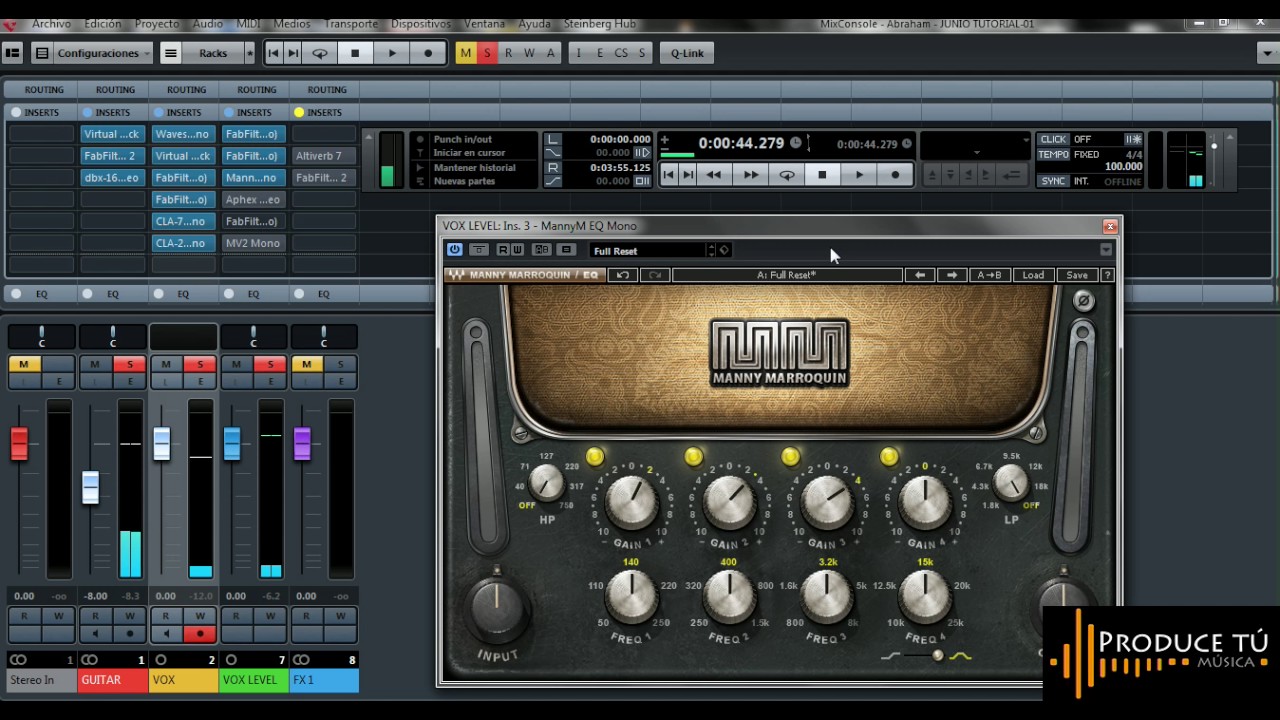Image resolution: width=1280 pixels, height=720 pixels.
Task: Solo the VOX LEVEL channel
Action: coord(270,364)
